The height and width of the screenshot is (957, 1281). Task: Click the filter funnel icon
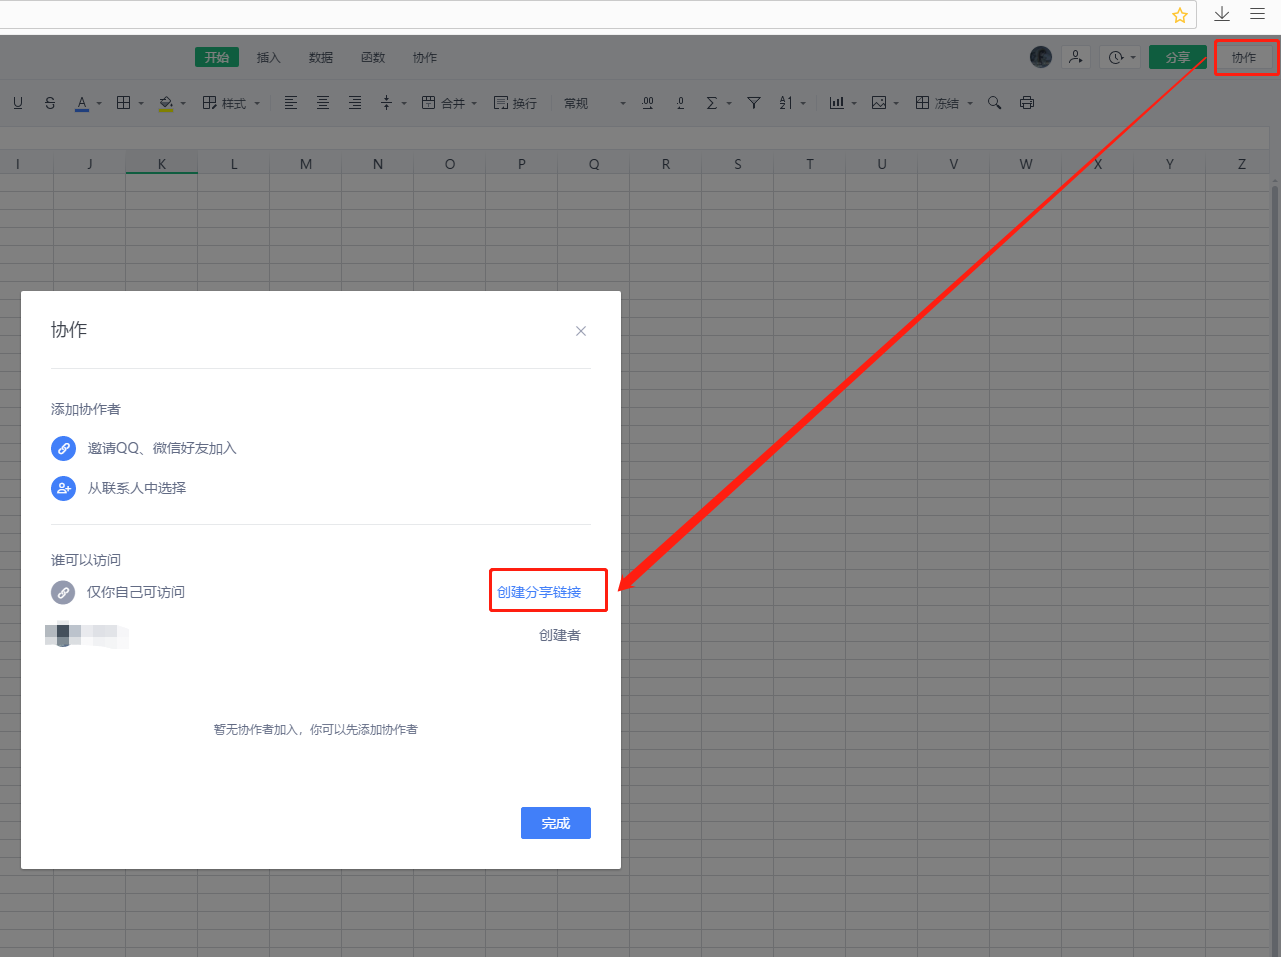click(754, 103)
